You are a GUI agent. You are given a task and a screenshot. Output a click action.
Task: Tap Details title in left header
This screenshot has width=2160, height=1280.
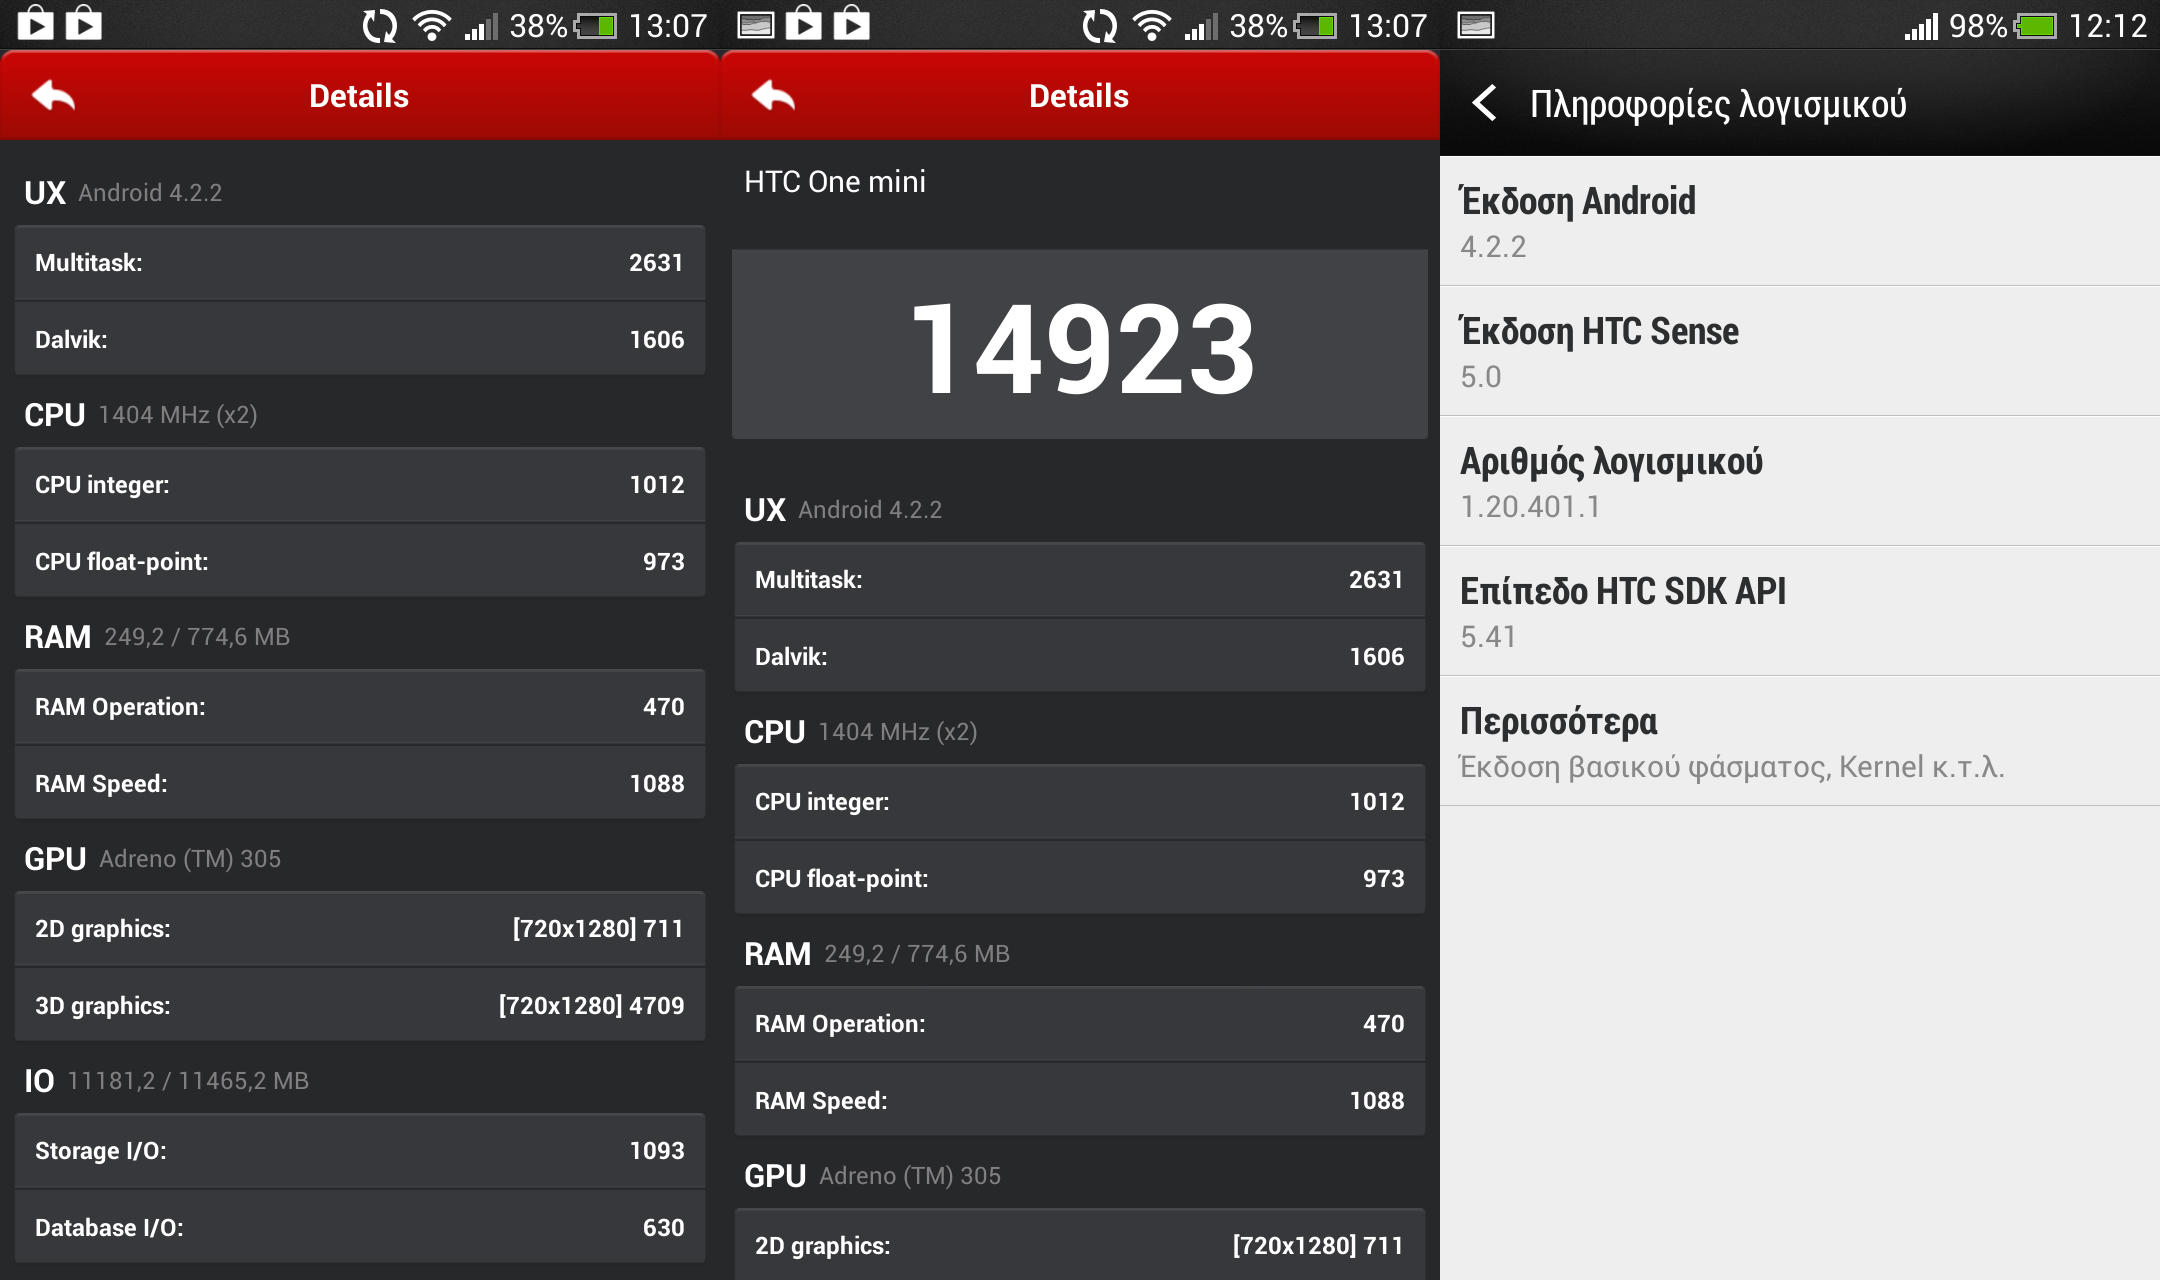pyautogui.click(x=359, y=96)
